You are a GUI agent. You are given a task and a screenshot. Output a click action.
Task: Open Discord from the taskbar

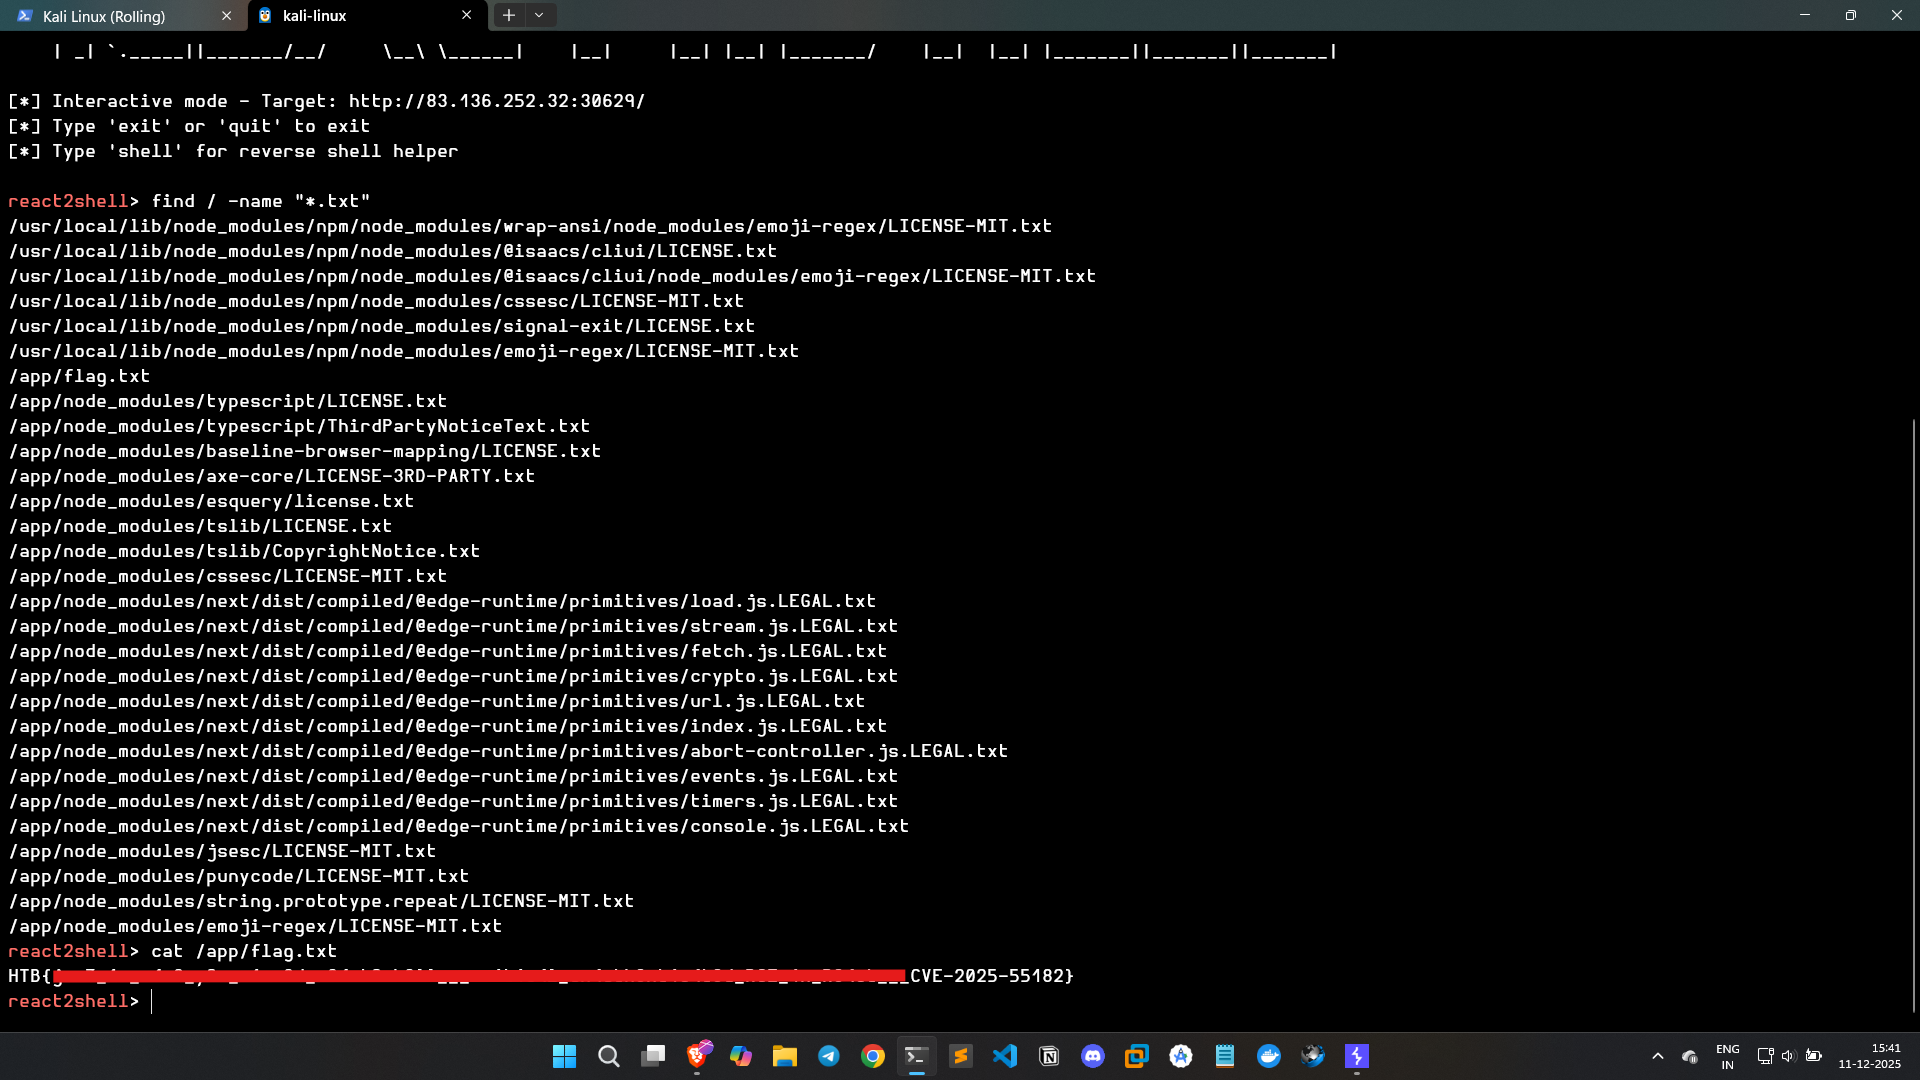click(1093, 1056)
